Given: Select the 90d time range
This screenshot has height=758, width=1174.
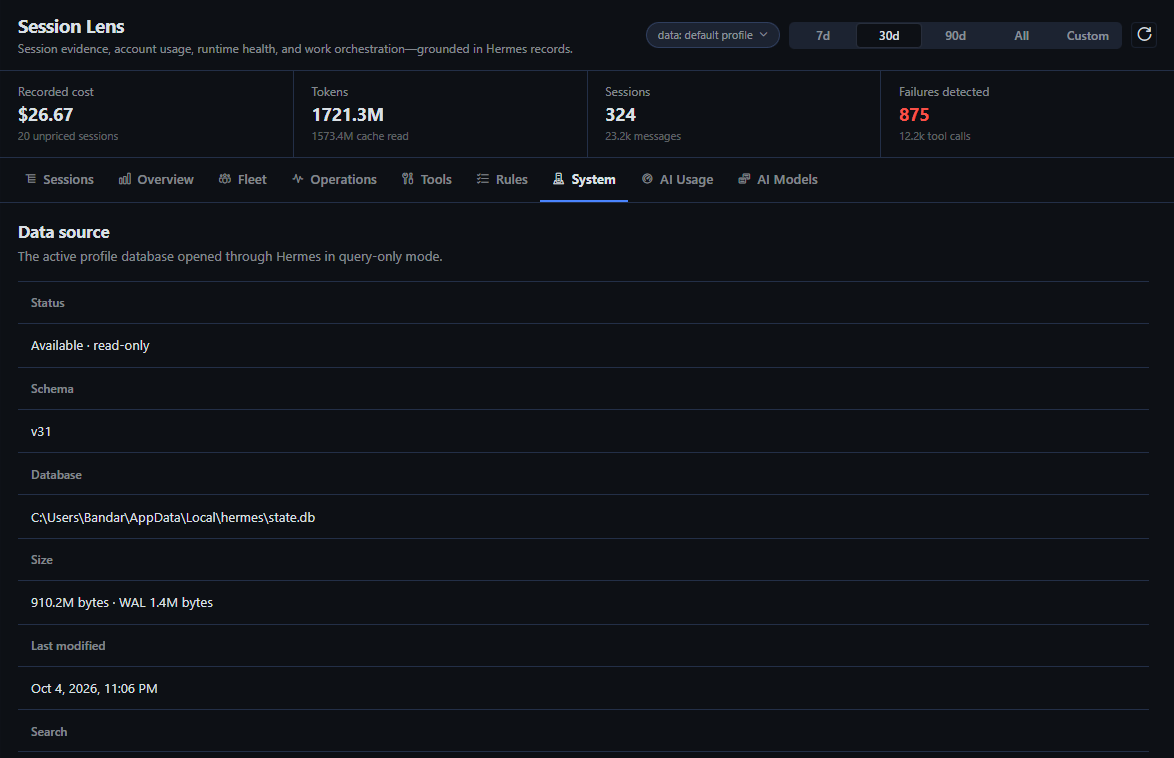Looking at the screenshot, I should (955, 36).
